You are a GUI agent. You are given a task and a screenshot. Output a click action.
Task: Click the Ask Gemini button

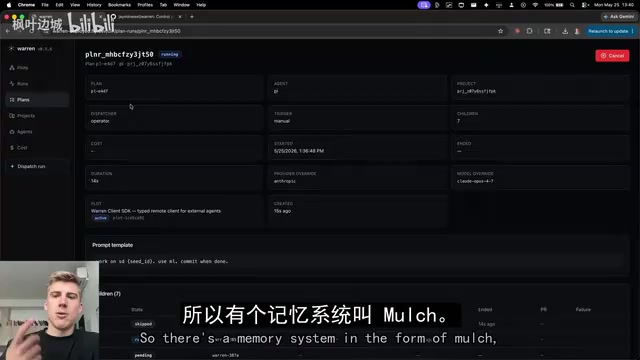[x=618, y=17]
